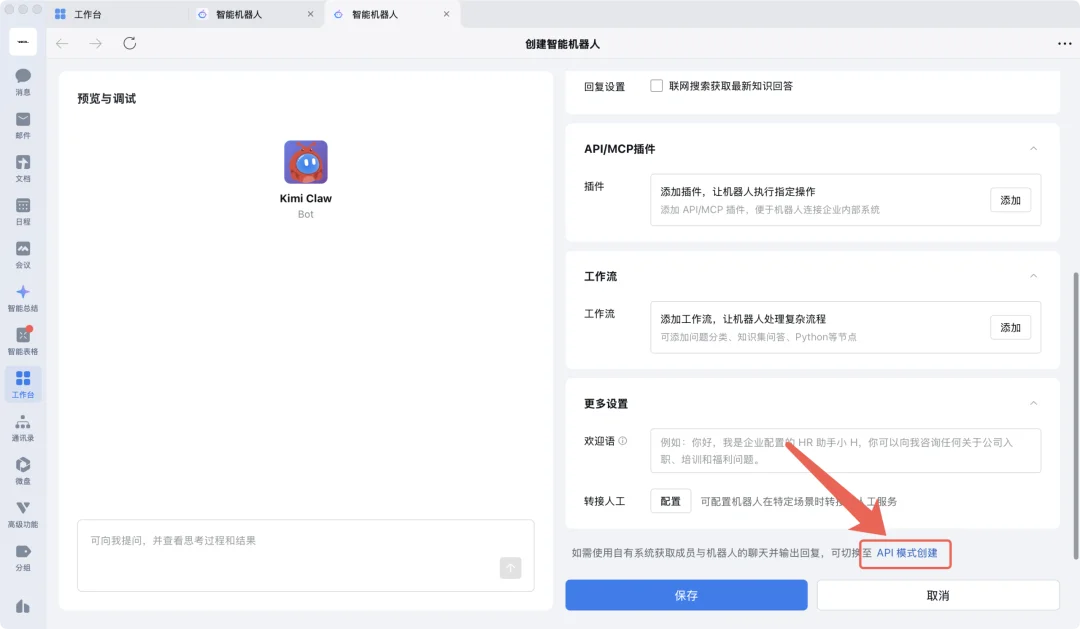This screenshot has height=629, width=1080.
Task: Follow the API 模式创建 link
Action: [905, 553]
